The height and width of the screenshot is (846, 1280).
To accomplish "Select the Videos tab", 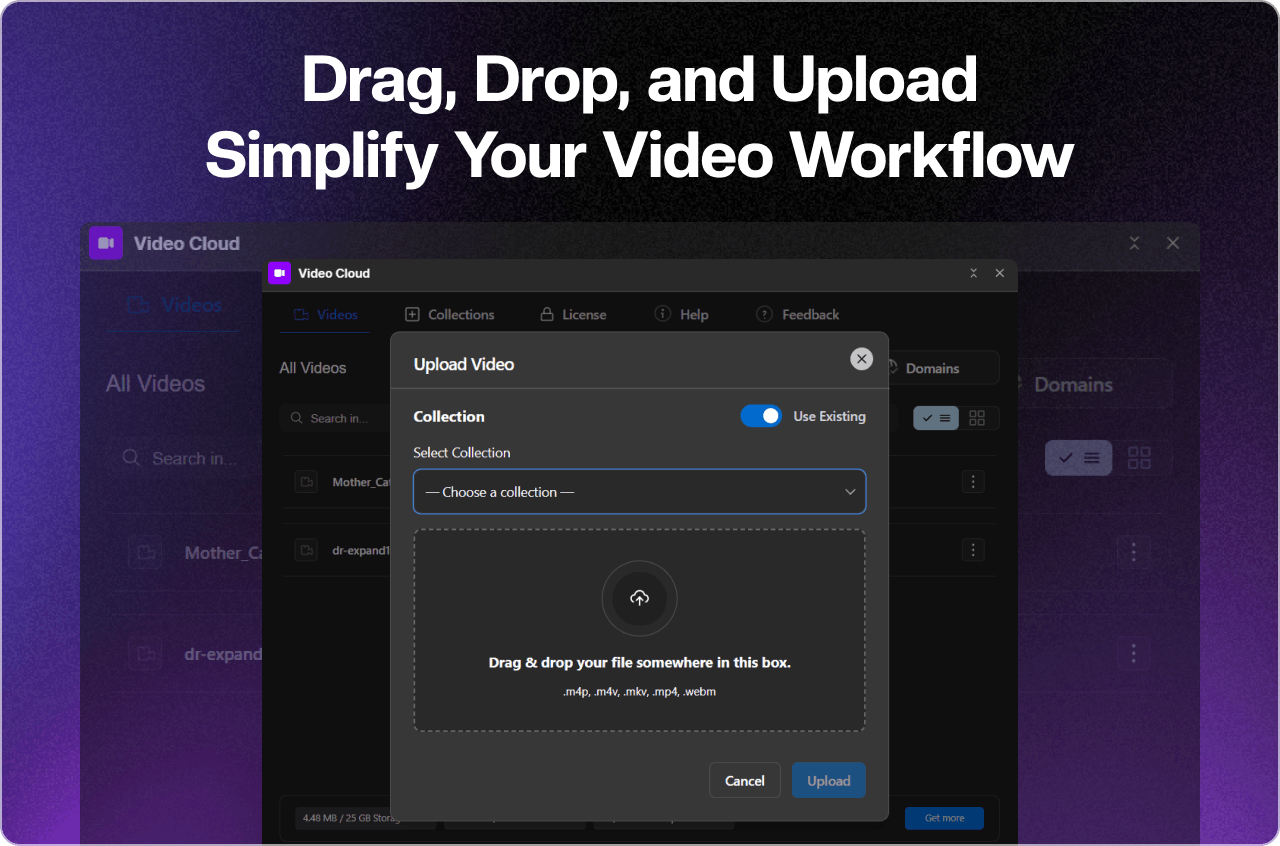I will click(x=324, y=313).
